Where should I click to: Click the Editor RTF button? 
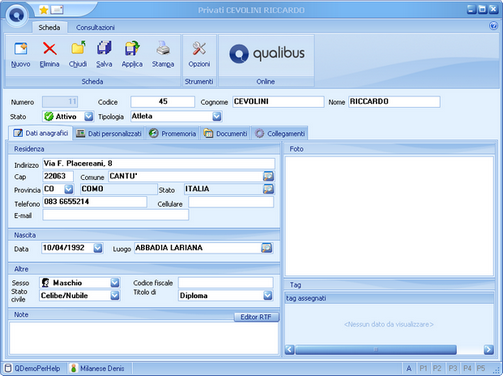(256, 317)
